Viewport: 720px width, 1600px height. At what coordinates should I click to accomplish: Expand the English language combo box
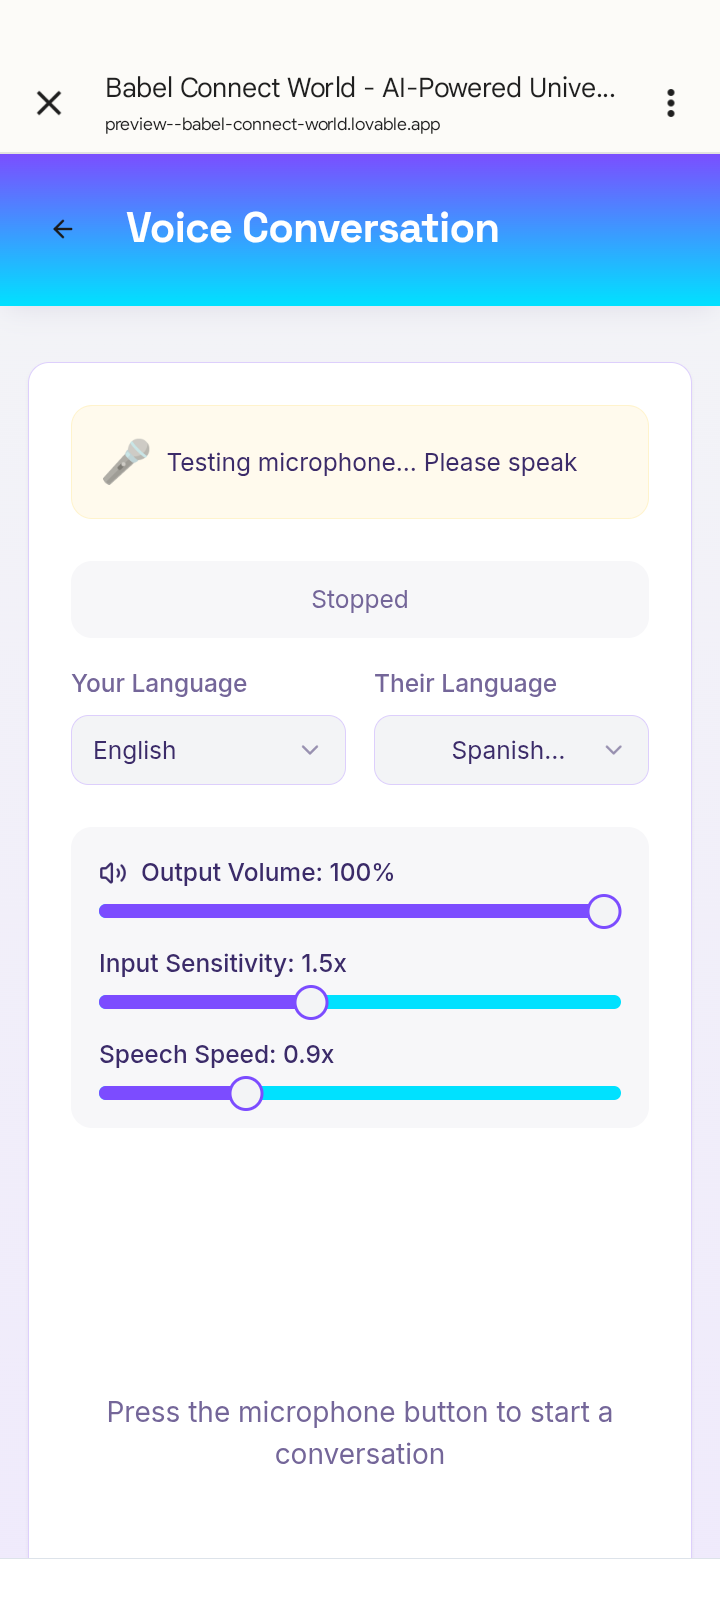pos(208,749)
